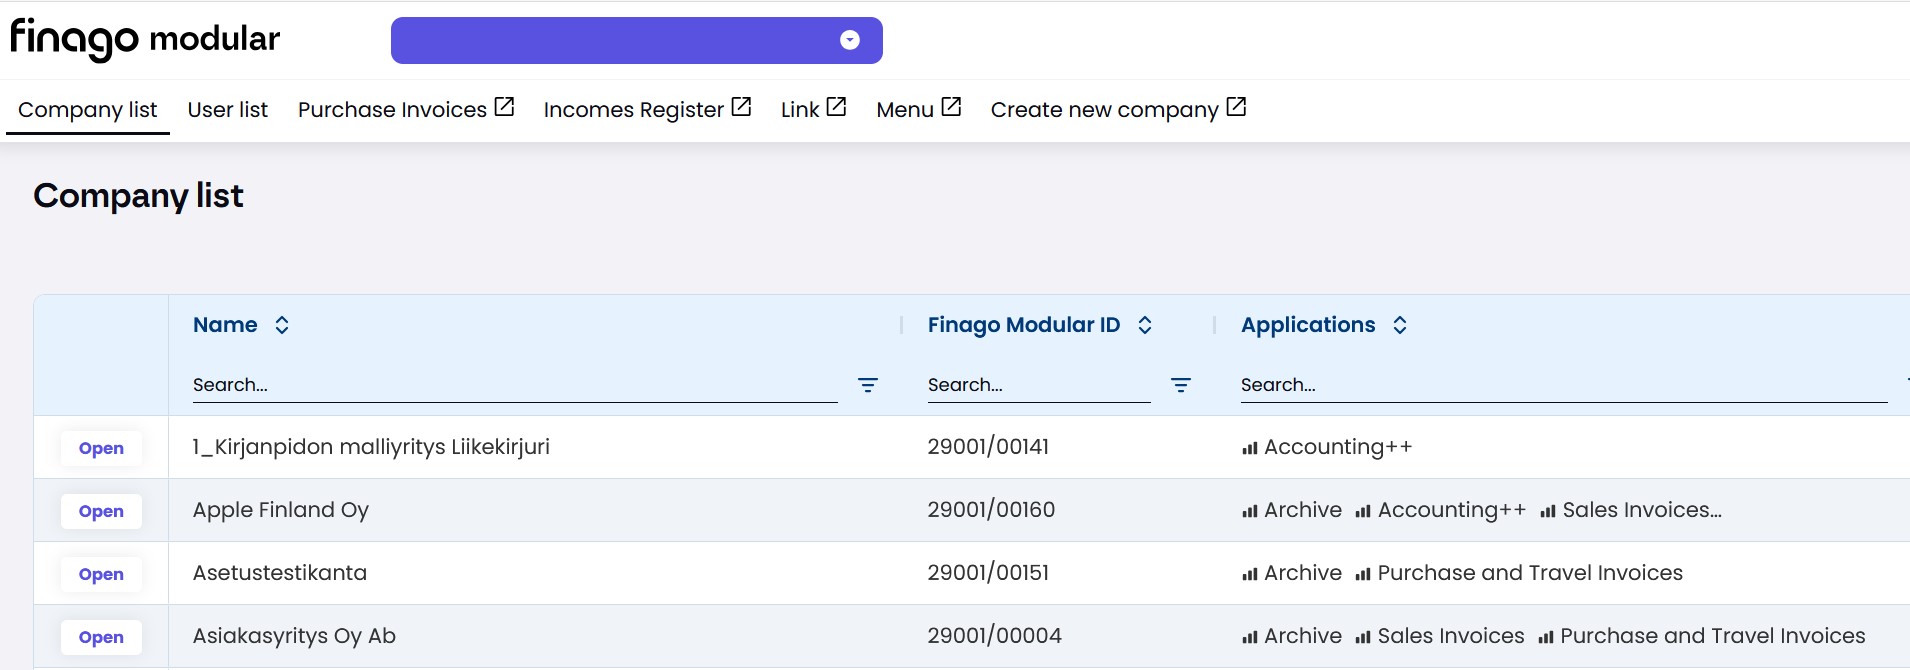Click Accounting++ text in 1_Kirjanpidon malliyritys row
This screenshot has width=1910, height=670.
coord(1338,447)
